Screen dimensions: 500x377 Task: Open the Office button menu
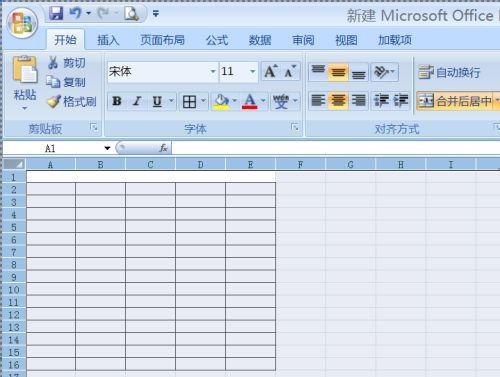click(22, 23)
